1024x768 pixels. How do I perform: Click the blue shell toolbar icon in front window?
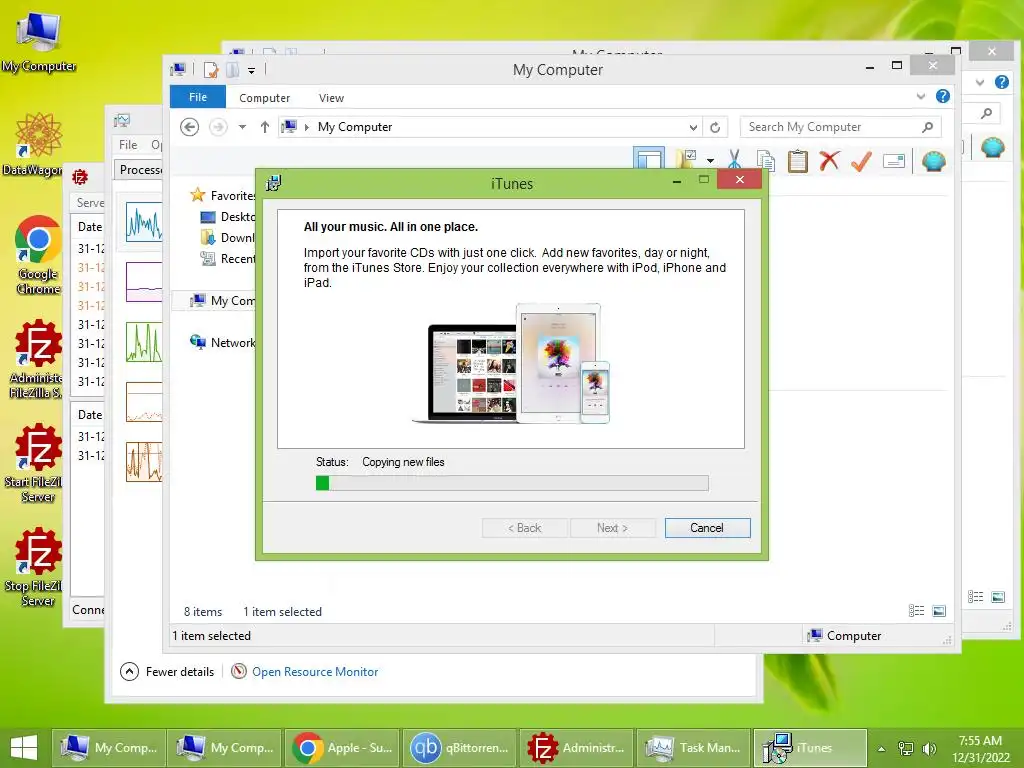[933, 160]
